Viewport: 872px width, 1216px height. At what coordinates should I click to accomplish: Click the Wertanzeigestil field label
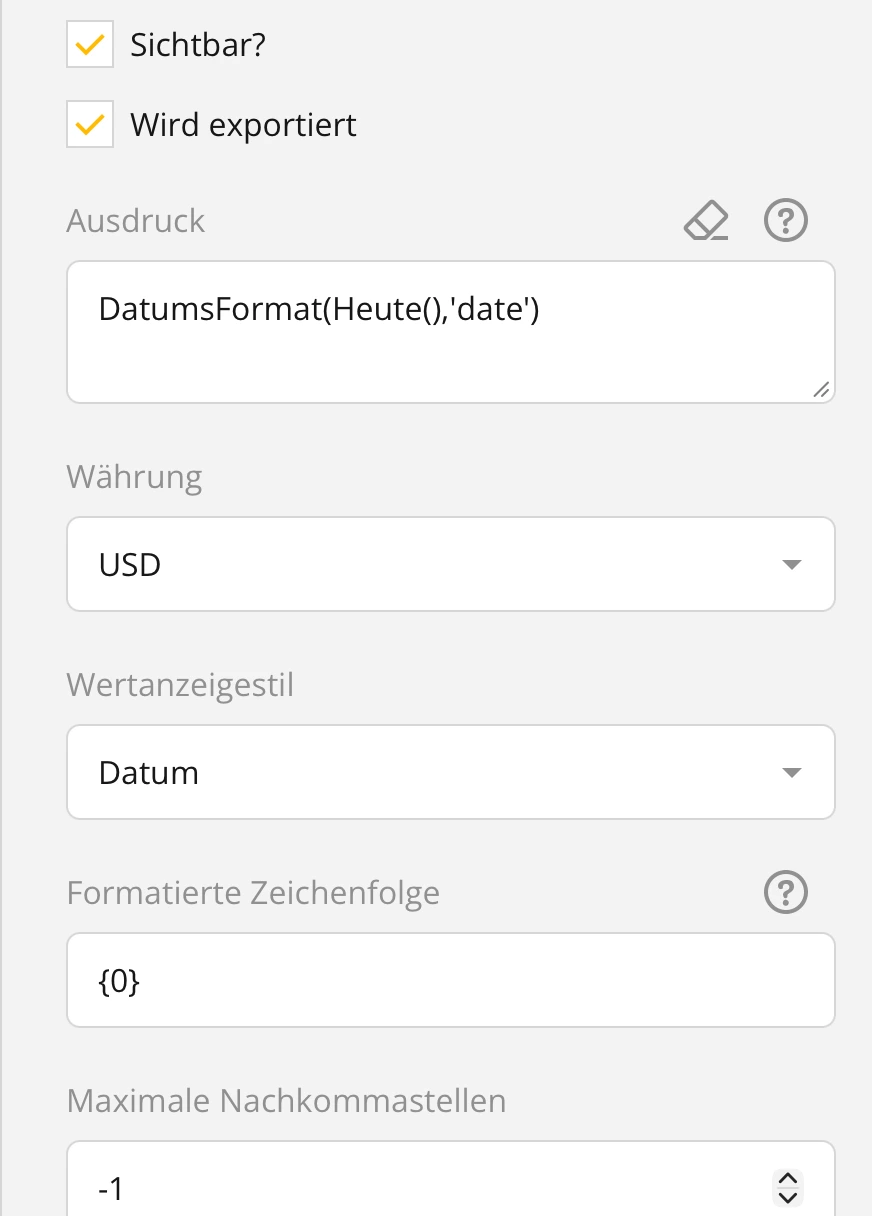[180, 686]
